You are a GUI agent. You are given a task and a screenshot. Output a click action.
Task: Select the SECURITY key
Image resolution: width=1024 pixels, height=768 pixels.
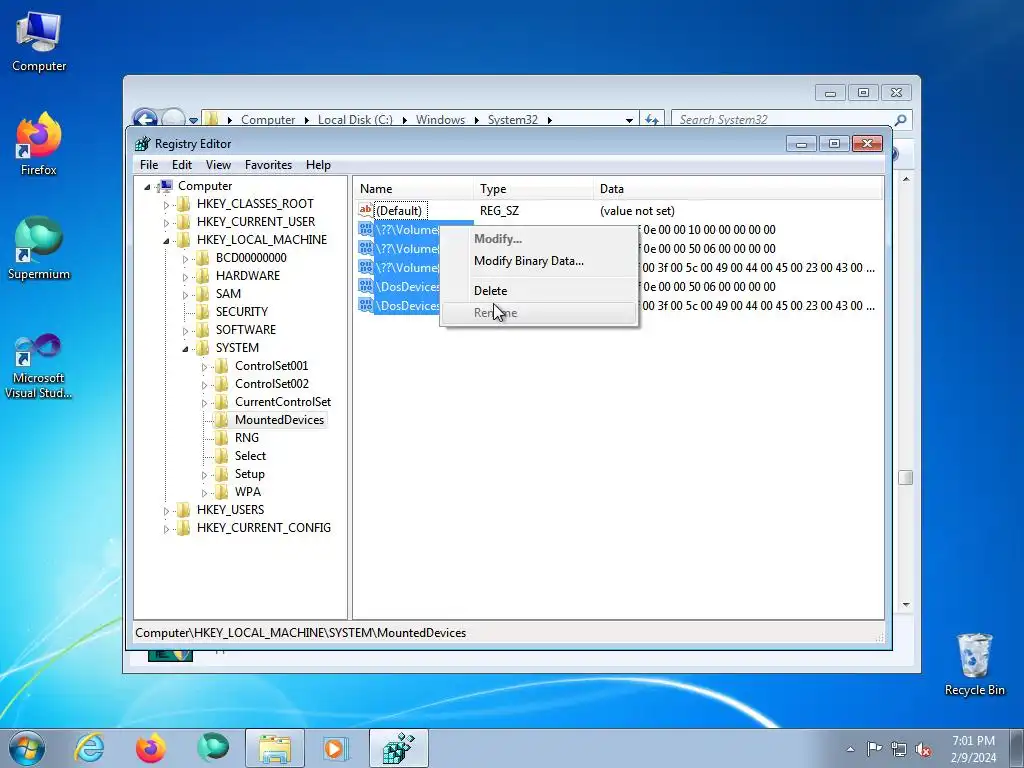242,312
